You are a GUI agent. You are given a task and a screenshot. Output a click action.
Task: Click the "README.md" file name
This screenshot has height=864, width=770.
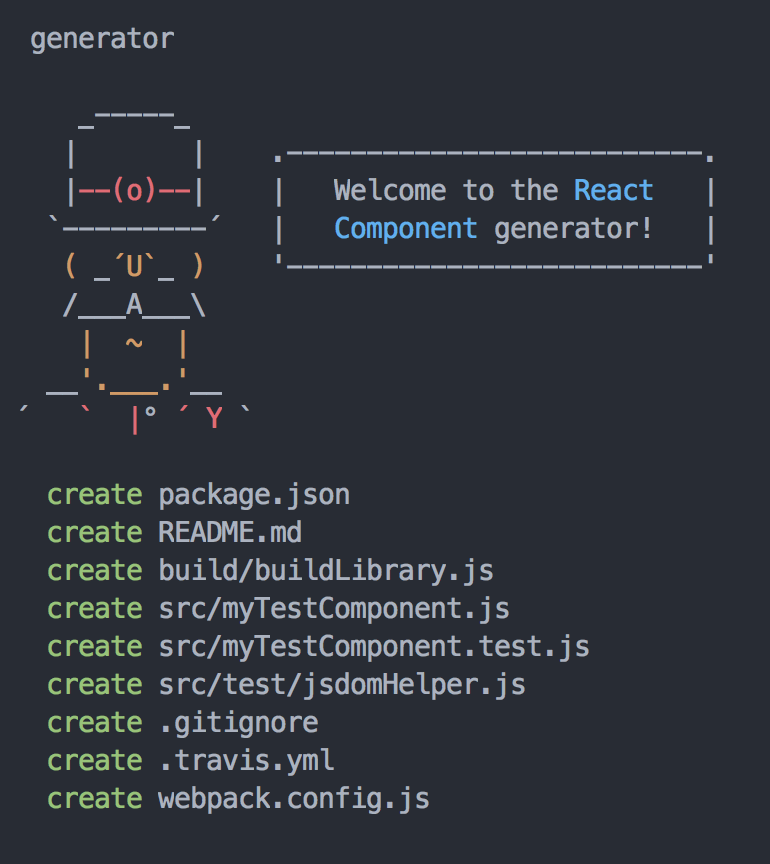(230, 532)
